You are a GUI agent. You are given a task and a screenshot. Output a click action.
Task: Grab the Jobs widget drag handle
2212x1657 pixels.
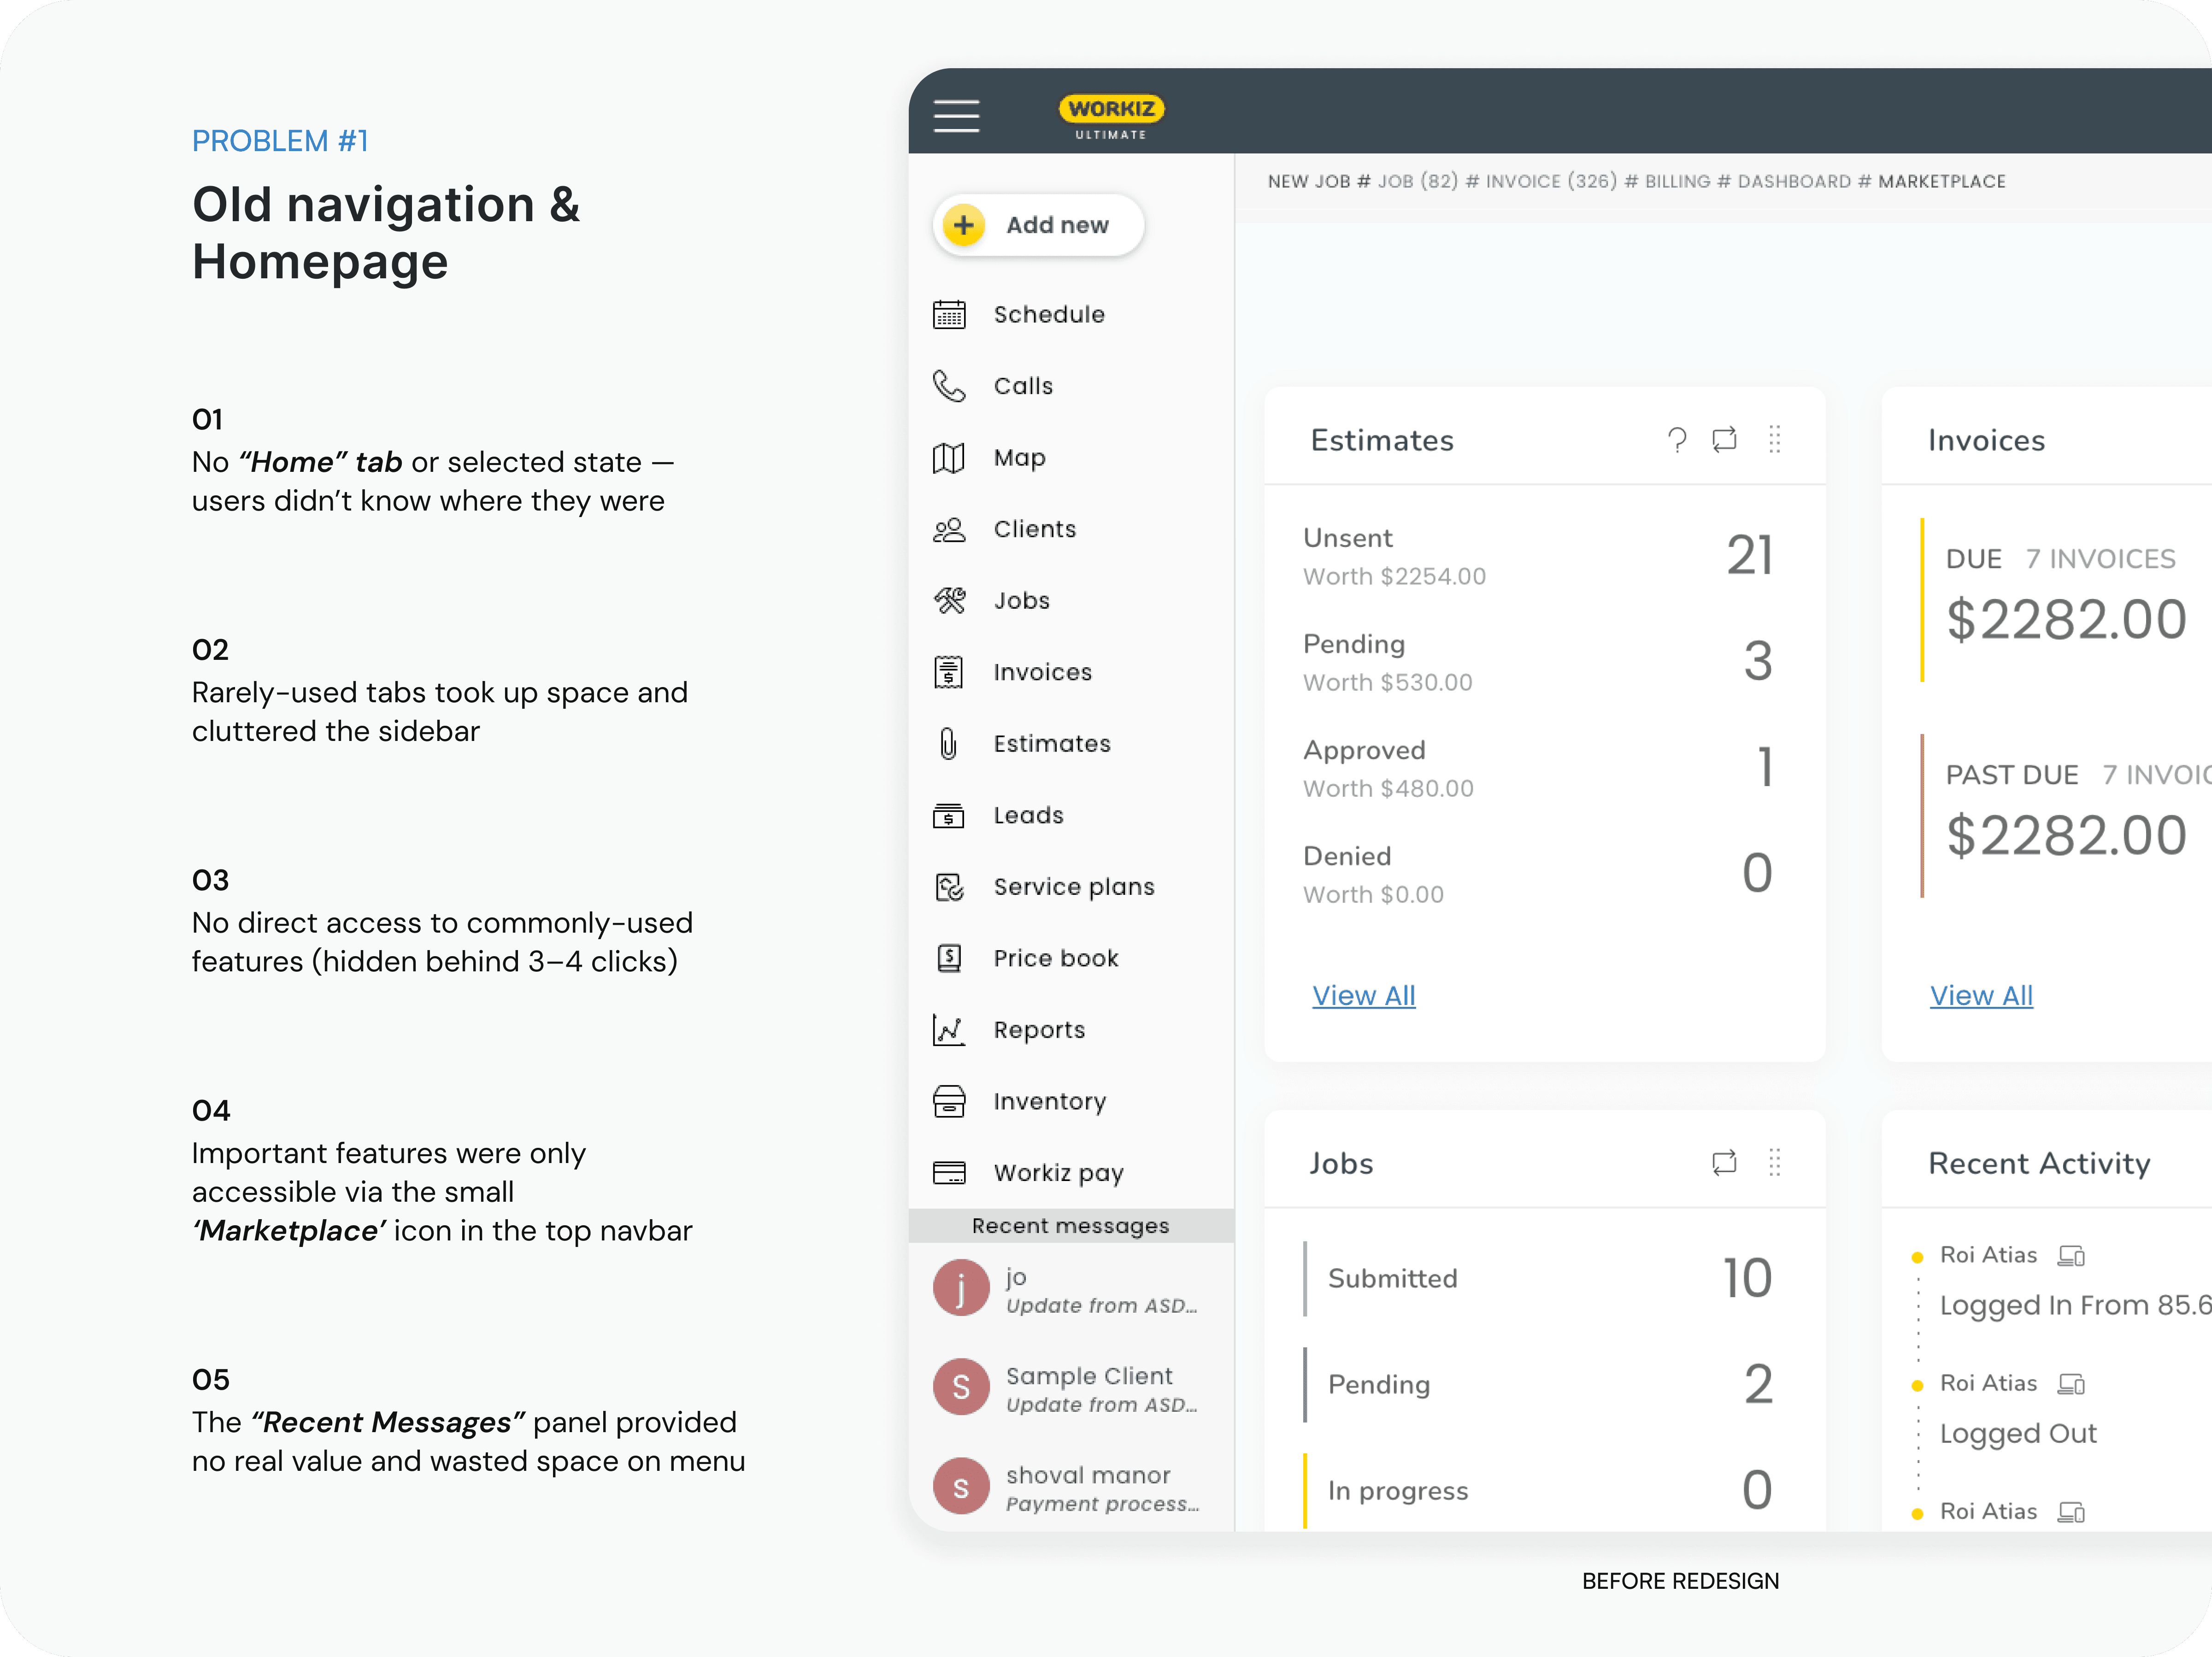(1774, 1163)
